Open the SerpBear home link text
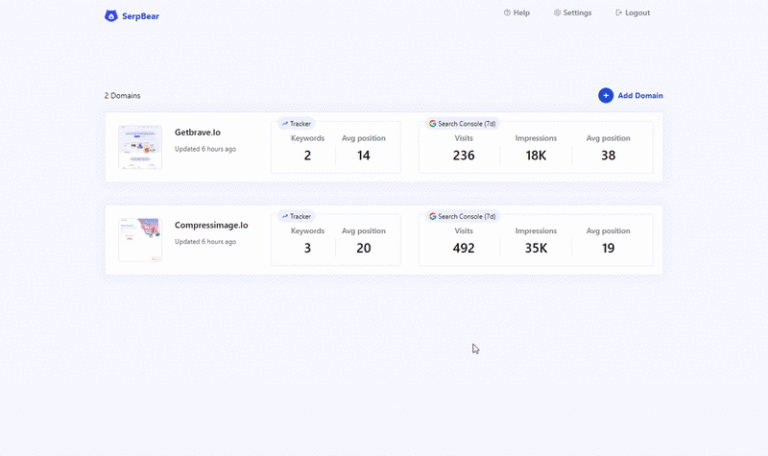768x456 pixels. (140, 16)
